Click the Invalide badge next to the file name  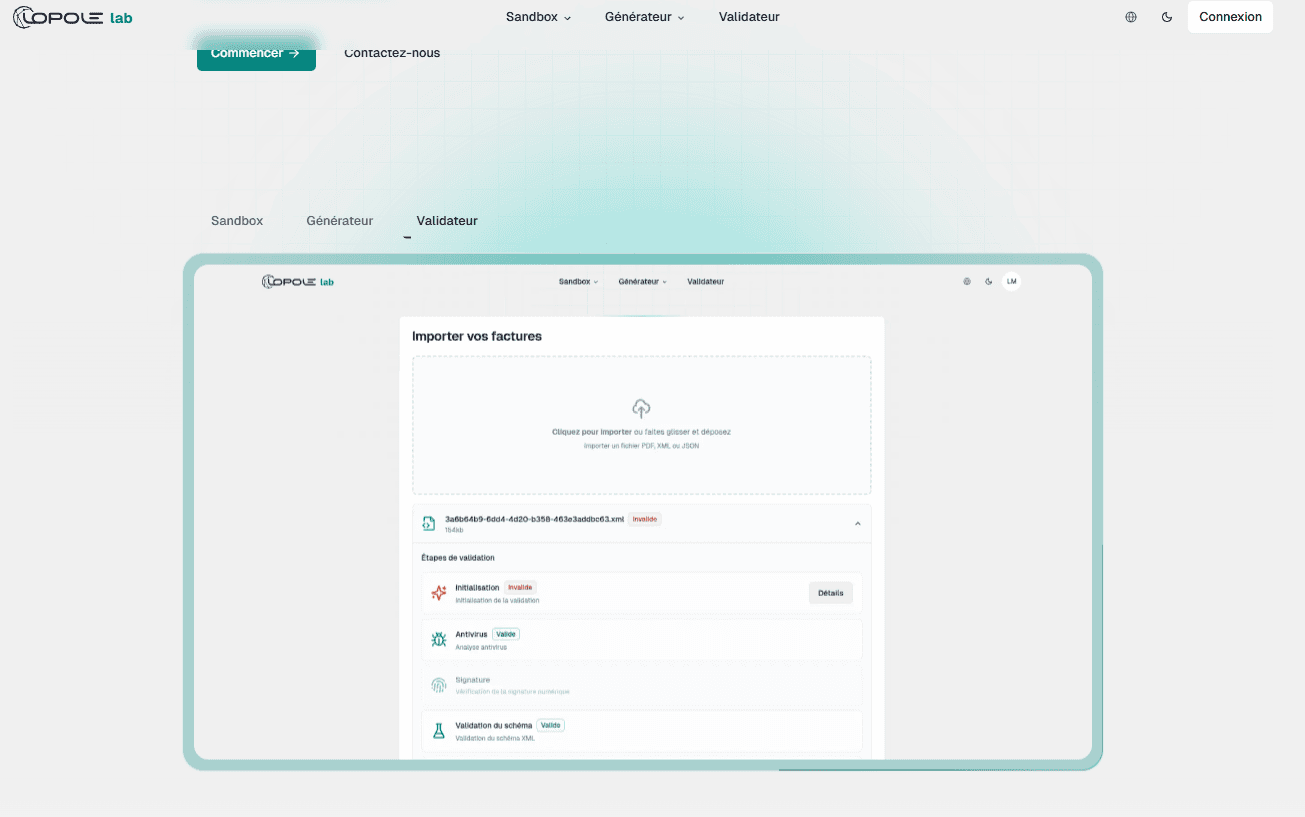click(645, 519)
